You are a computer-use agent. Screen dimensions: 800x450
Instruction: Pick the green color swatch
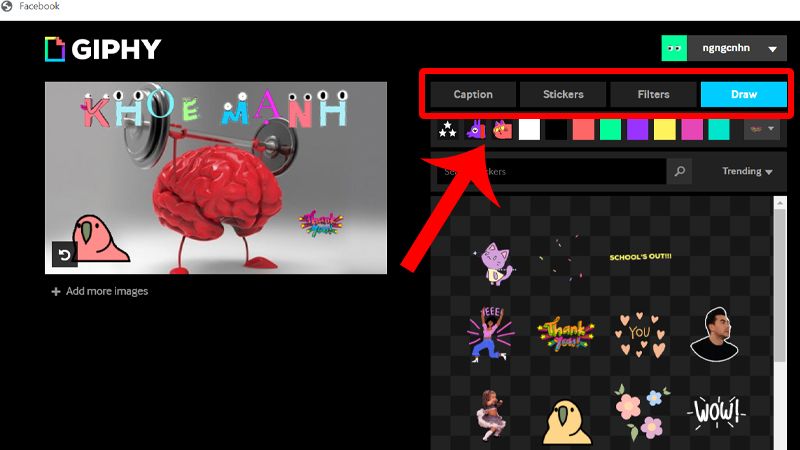(x=610, y=130)
